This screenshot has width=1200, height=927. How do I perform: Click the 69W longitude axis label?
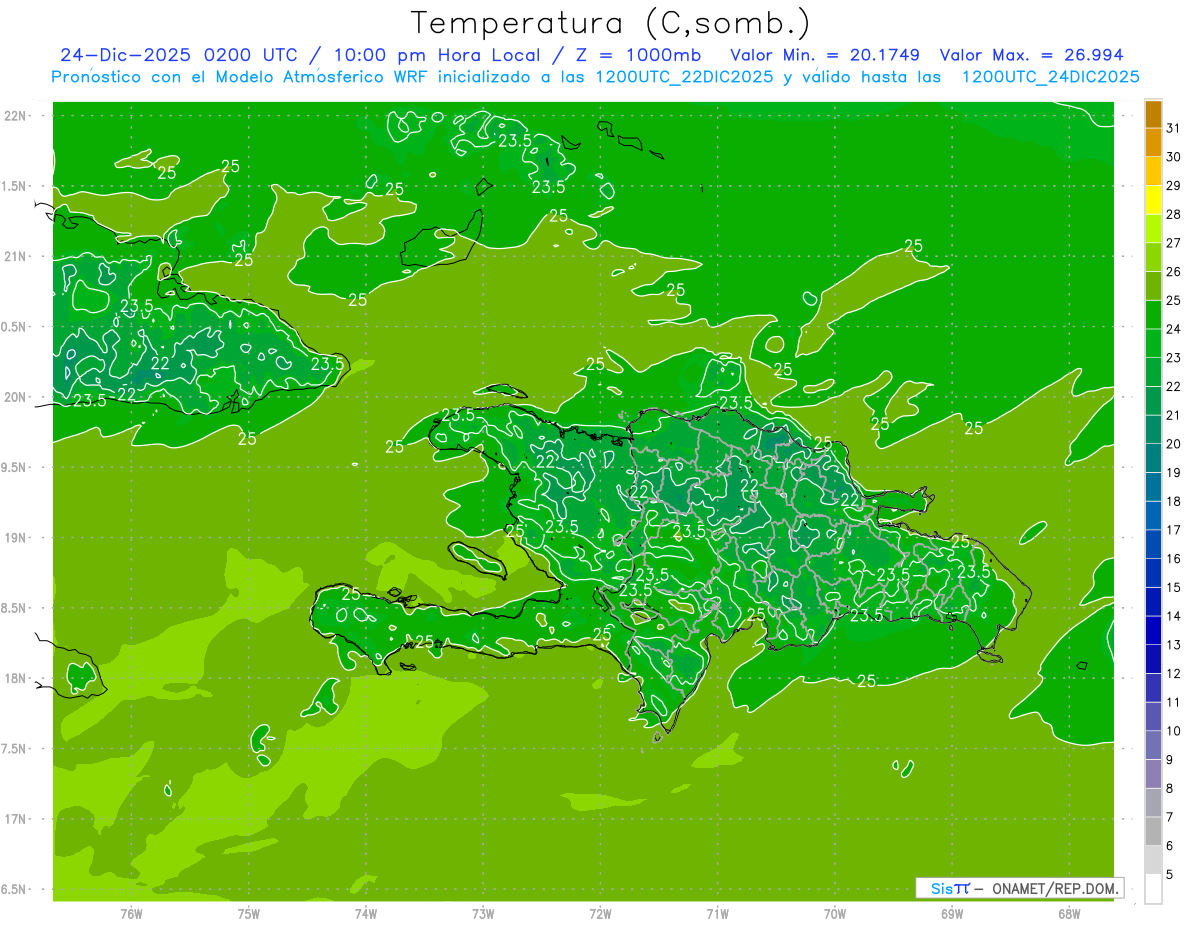pyautogui.click(x=952, y=914)
